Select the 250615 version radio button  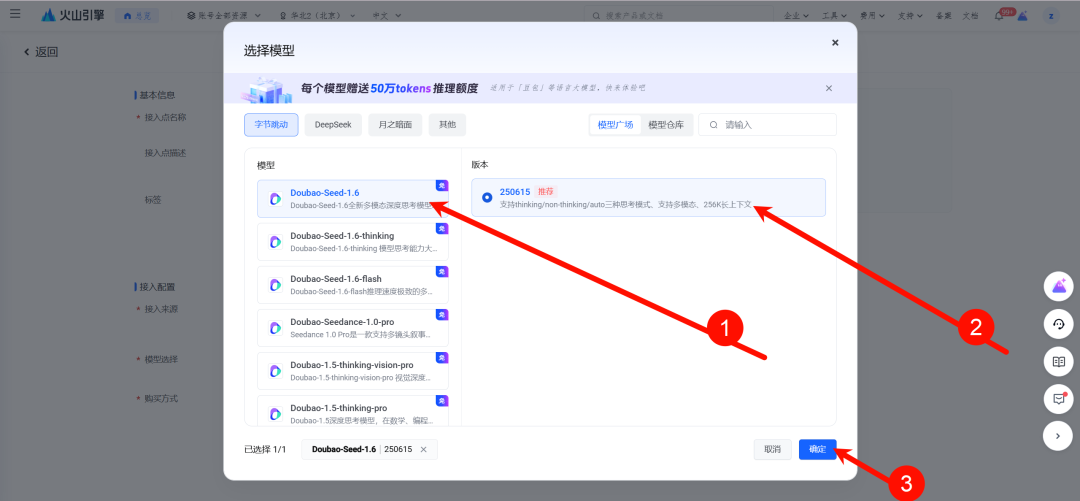(x=487, y=197)
